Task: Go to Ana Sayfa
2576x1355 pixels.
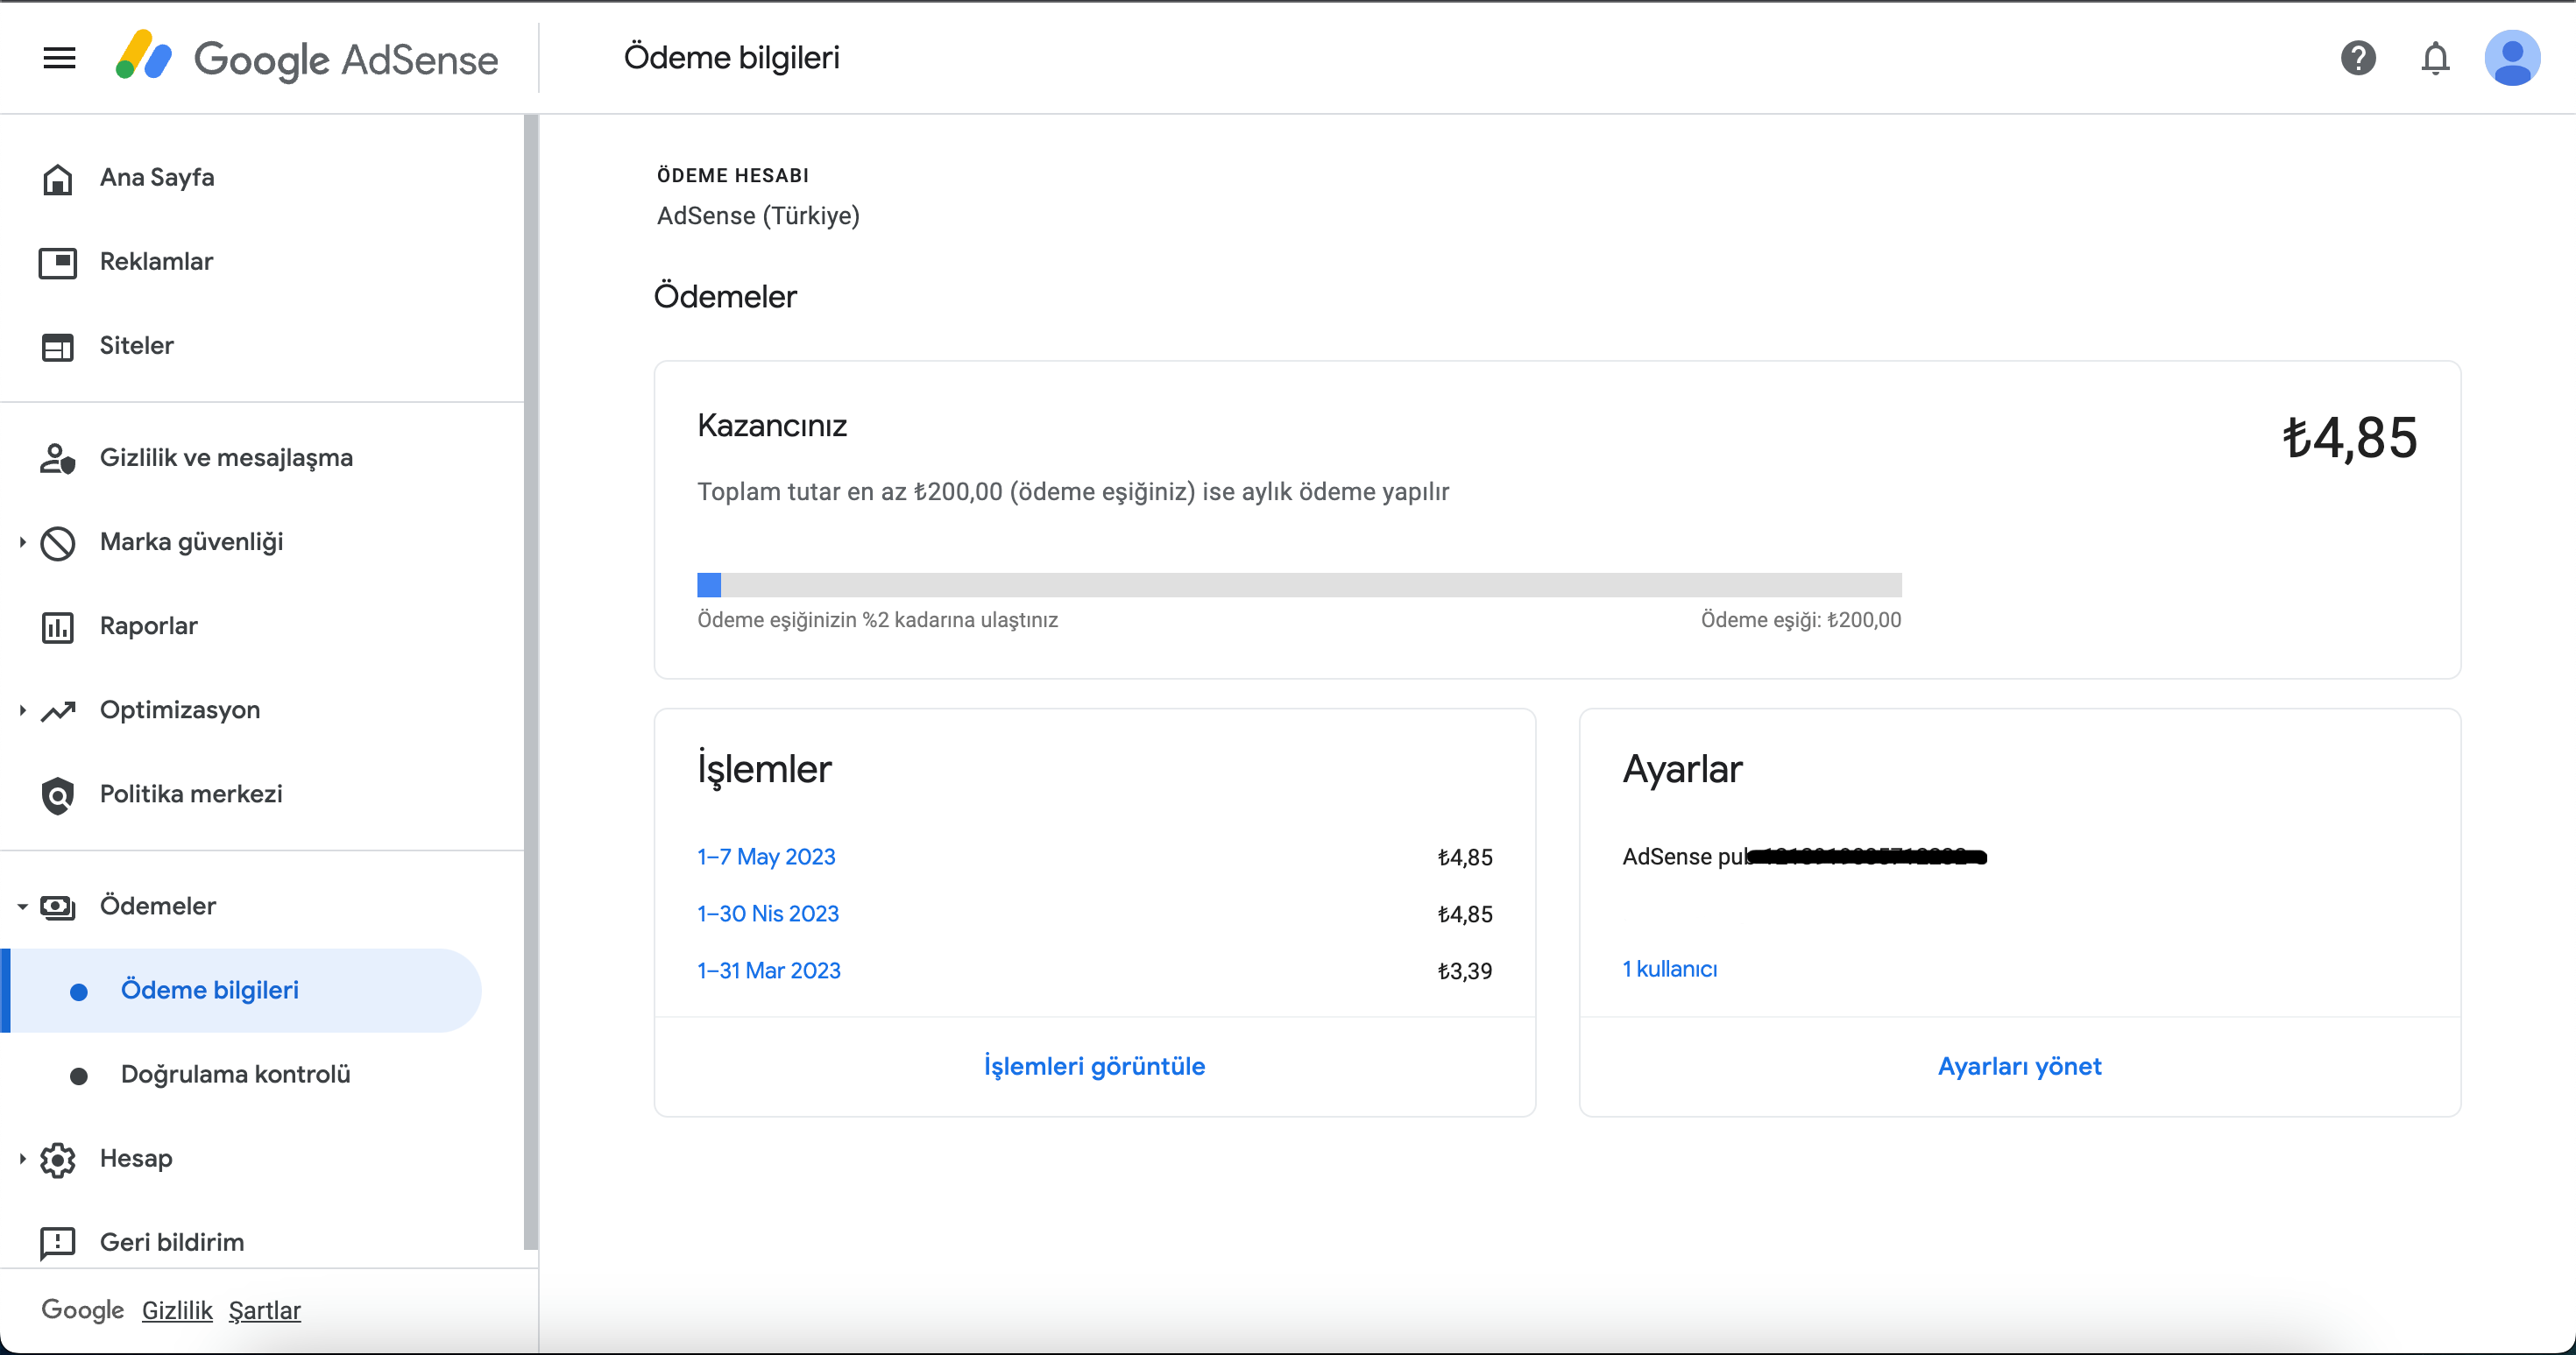Action: tap(157, 177)
